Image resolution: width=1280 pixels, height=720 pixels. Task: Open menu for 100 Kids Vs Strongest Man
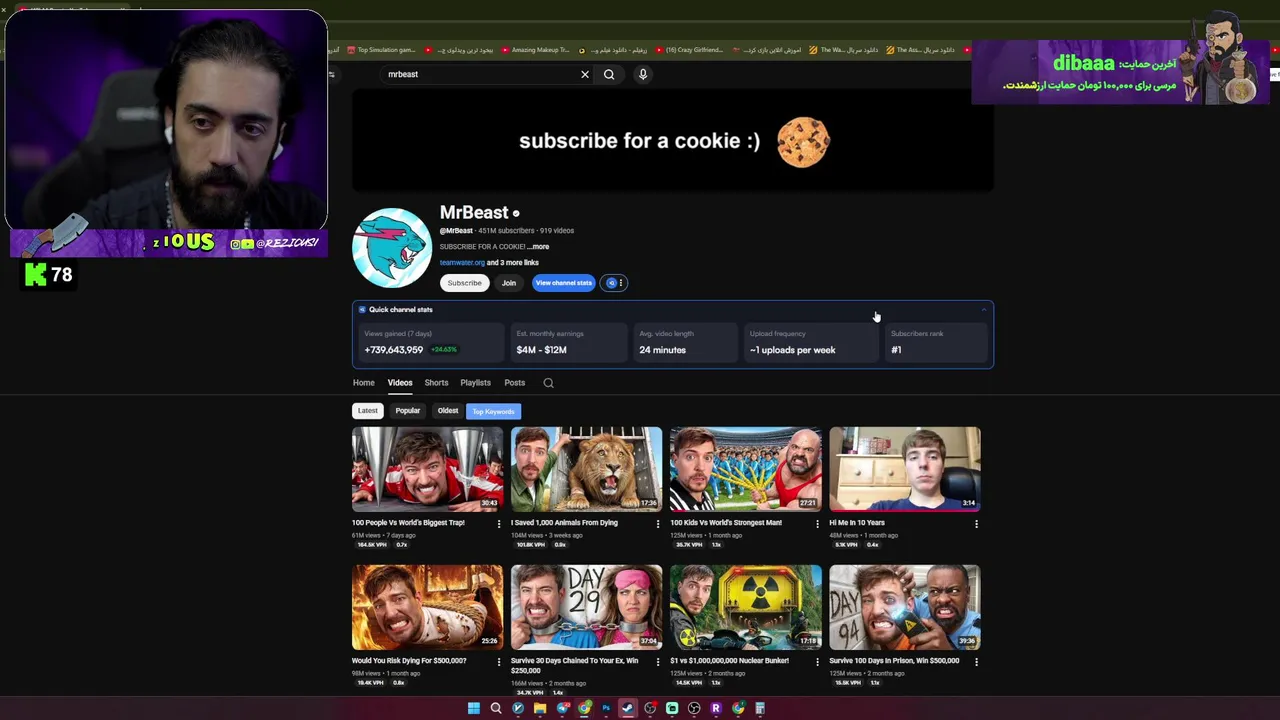[817, 523]
